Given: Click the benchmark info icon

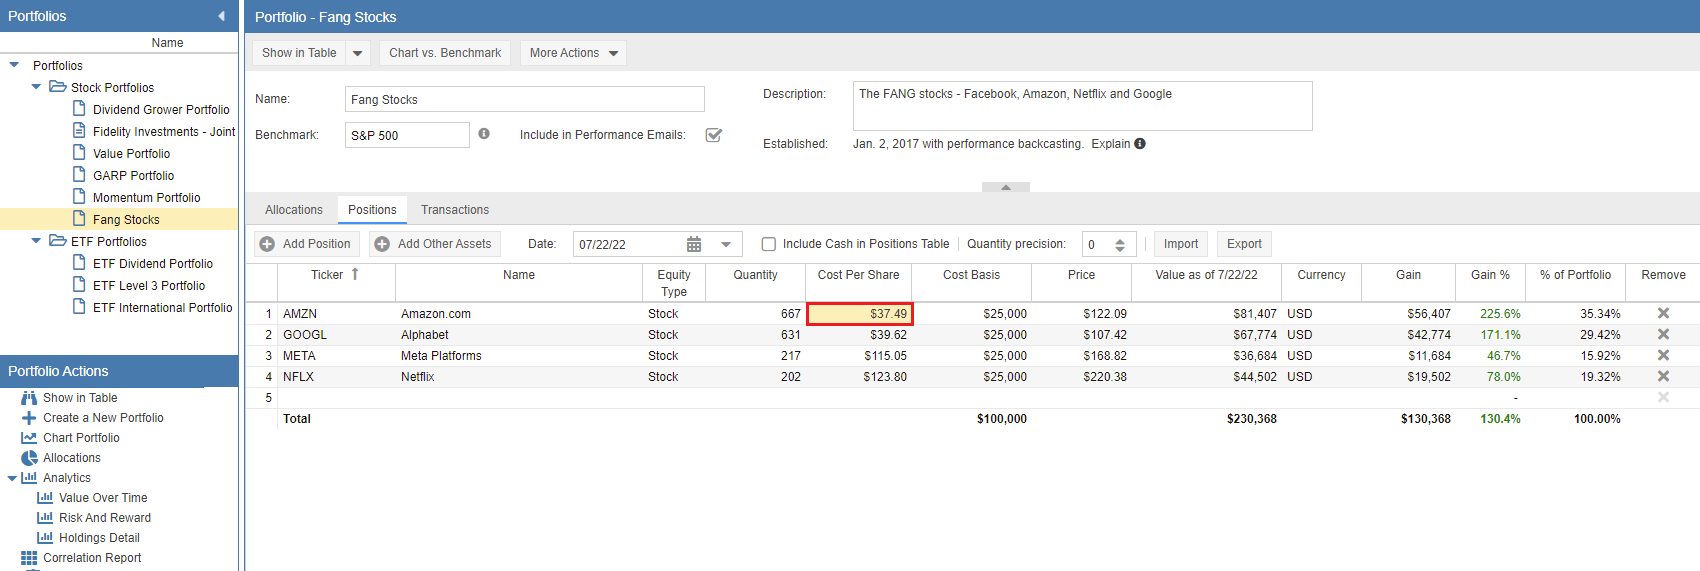Looking at the screenshot, I should [484, 134].
